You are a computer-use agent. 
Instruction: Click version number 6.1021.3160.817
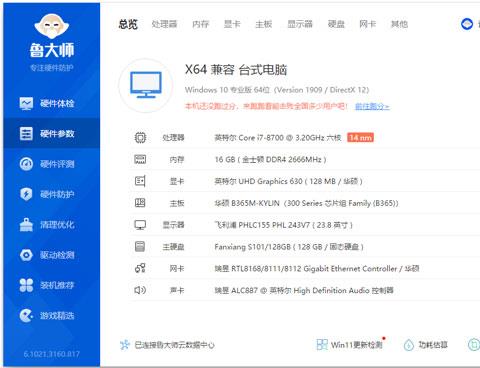52,354
